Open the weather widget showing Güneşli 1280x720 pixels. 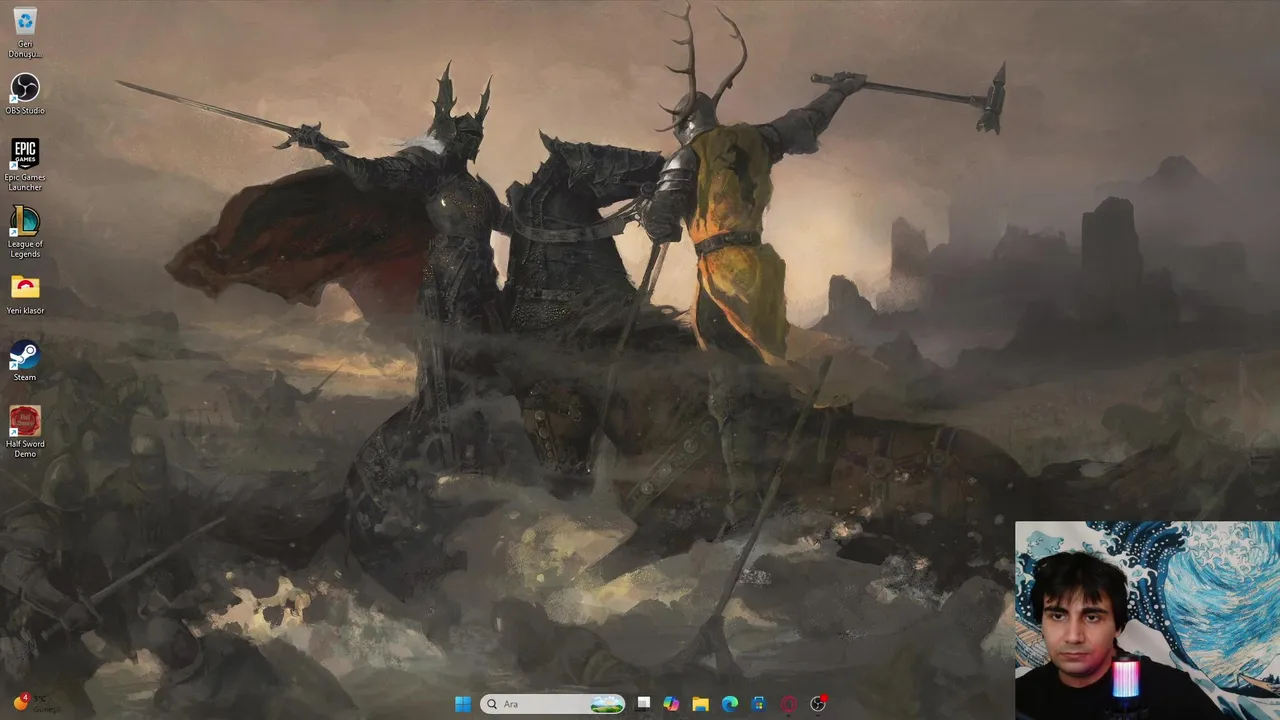coord(38,704)
